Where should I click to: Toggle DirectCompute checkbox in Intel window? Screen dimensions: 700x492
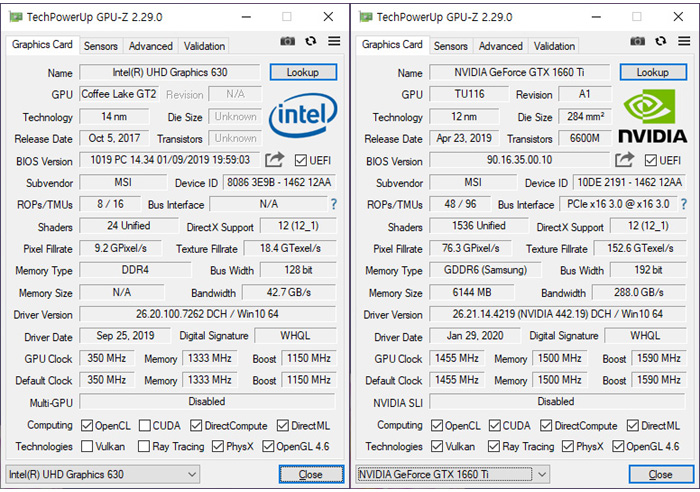click(196, 425)
